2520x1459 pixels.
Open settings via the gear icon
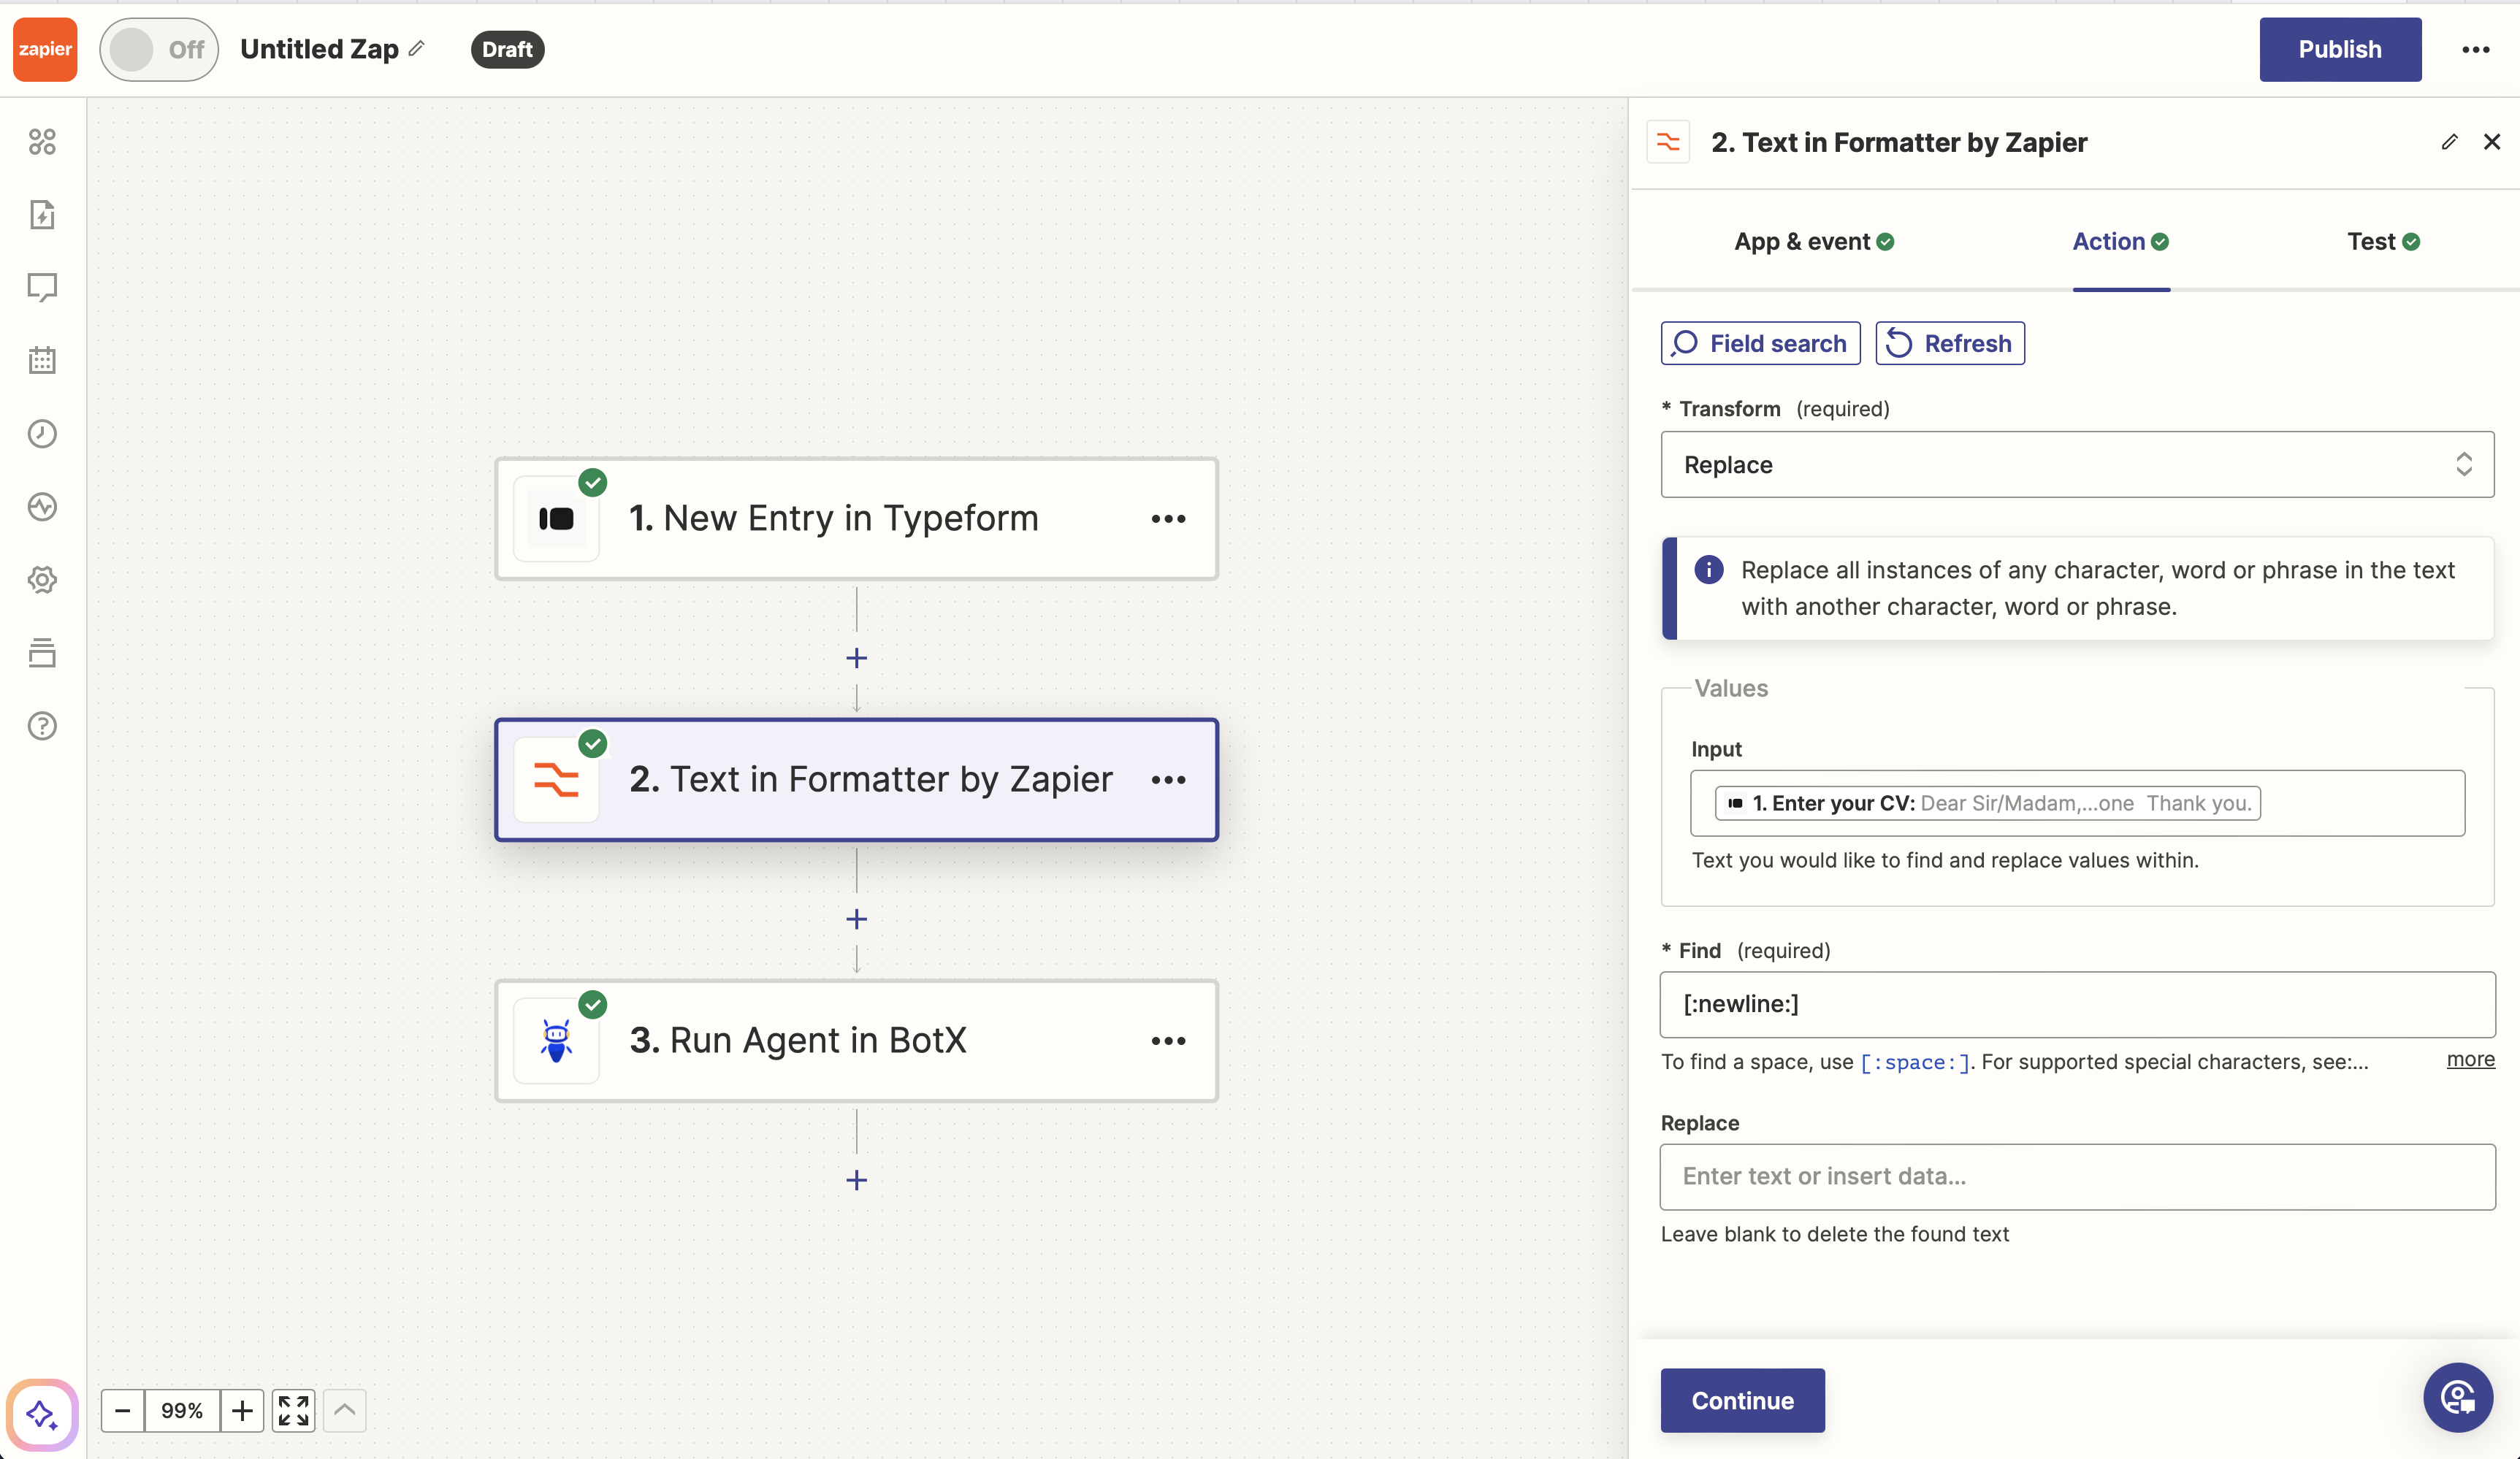coord(42,580)
